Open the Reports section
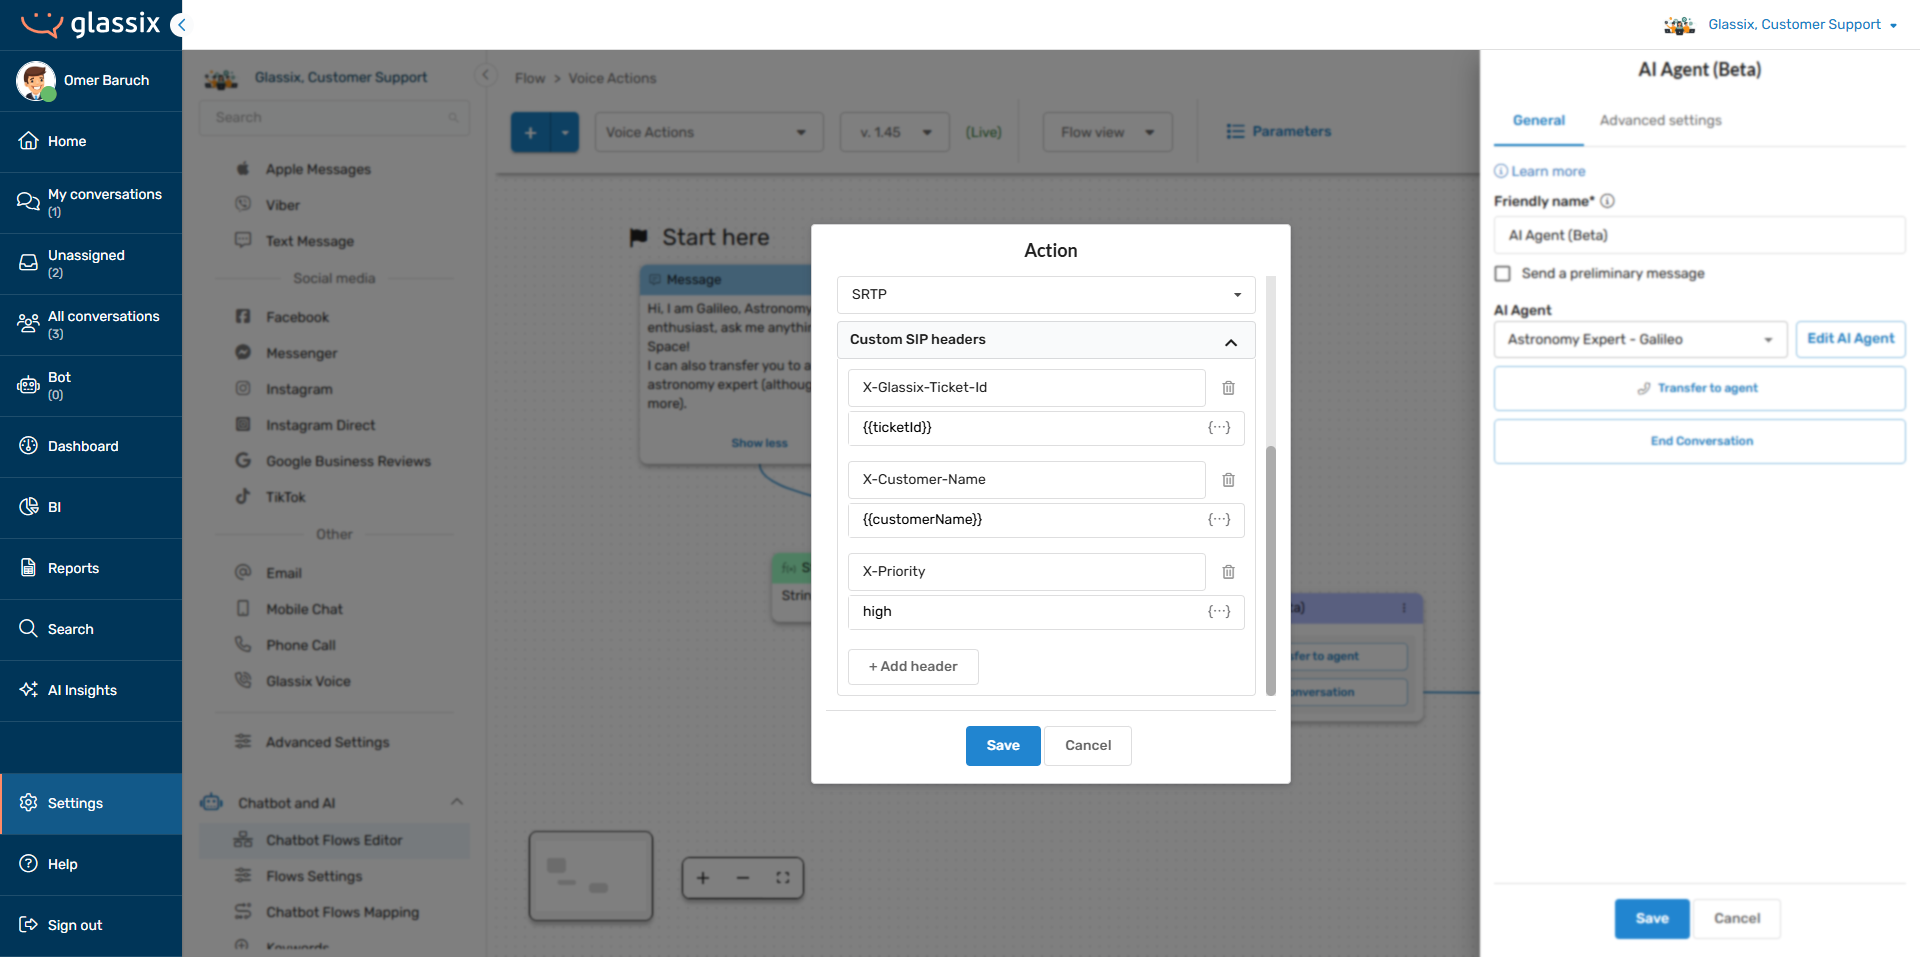Viewport: 1920px width, 957px height. (x=91, y=568)
